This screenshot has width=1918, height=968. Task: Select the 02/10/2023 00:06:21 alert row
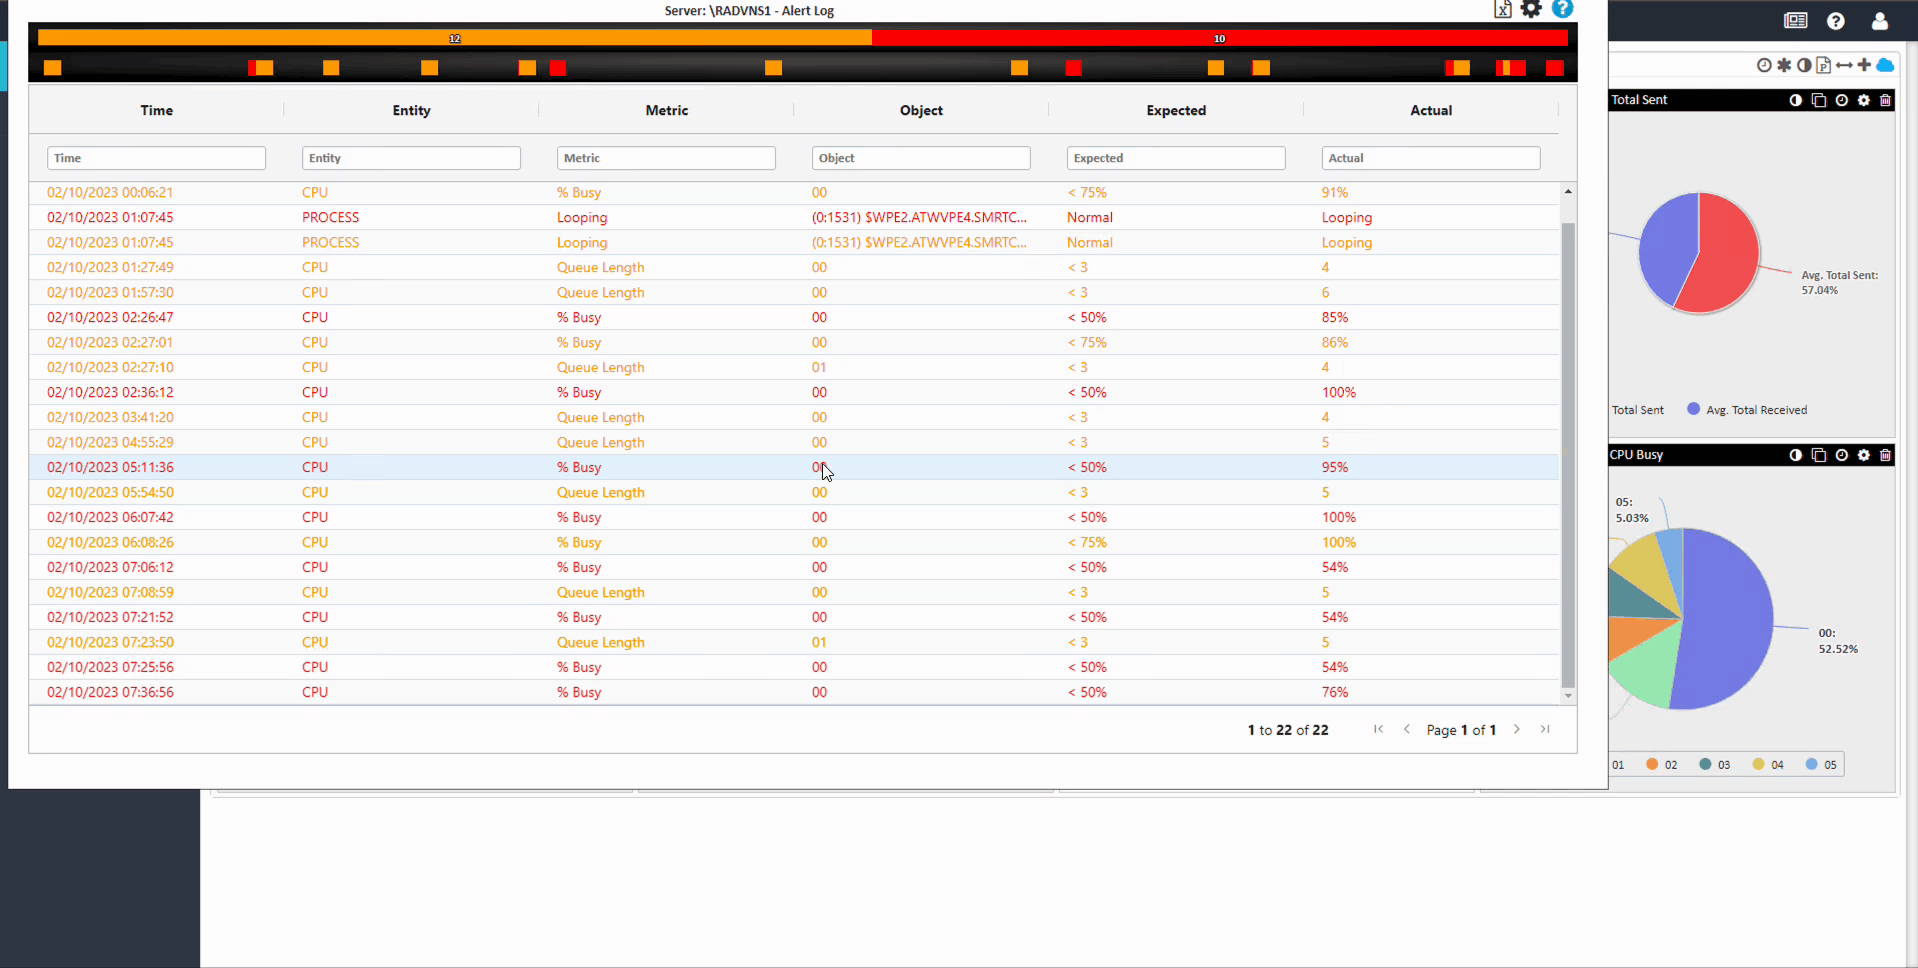794,192
